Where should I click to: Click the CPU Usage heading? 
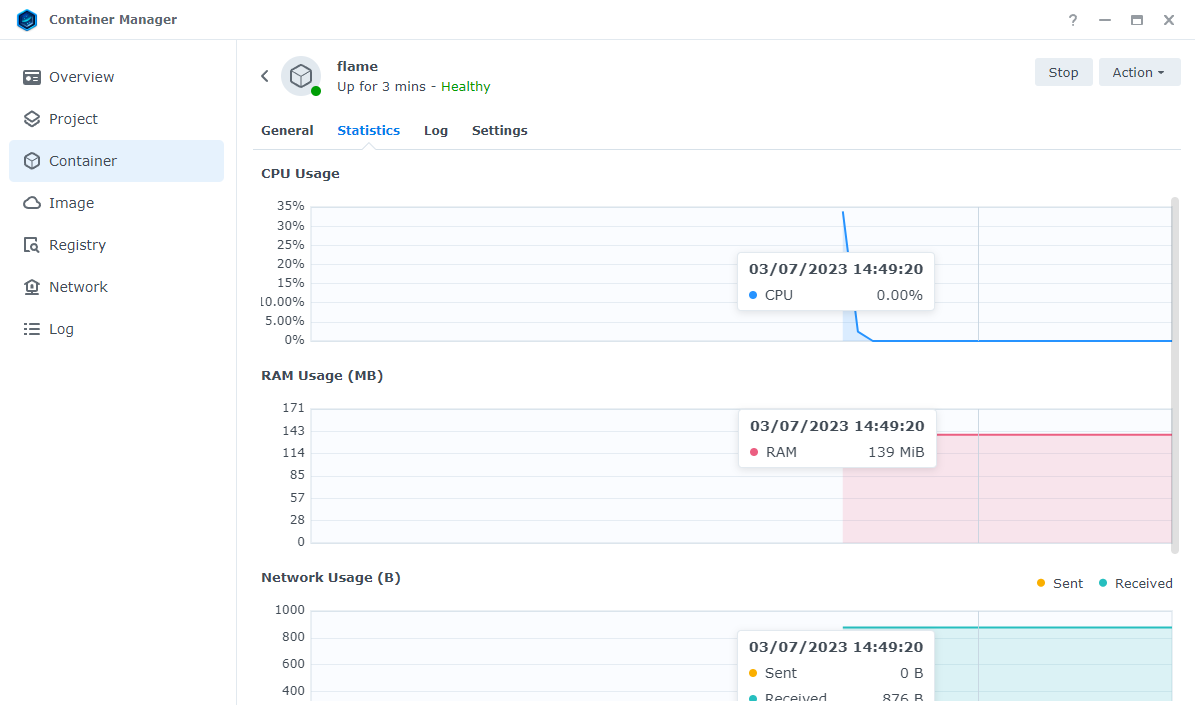pyautogui.click(x=300, y=174)
